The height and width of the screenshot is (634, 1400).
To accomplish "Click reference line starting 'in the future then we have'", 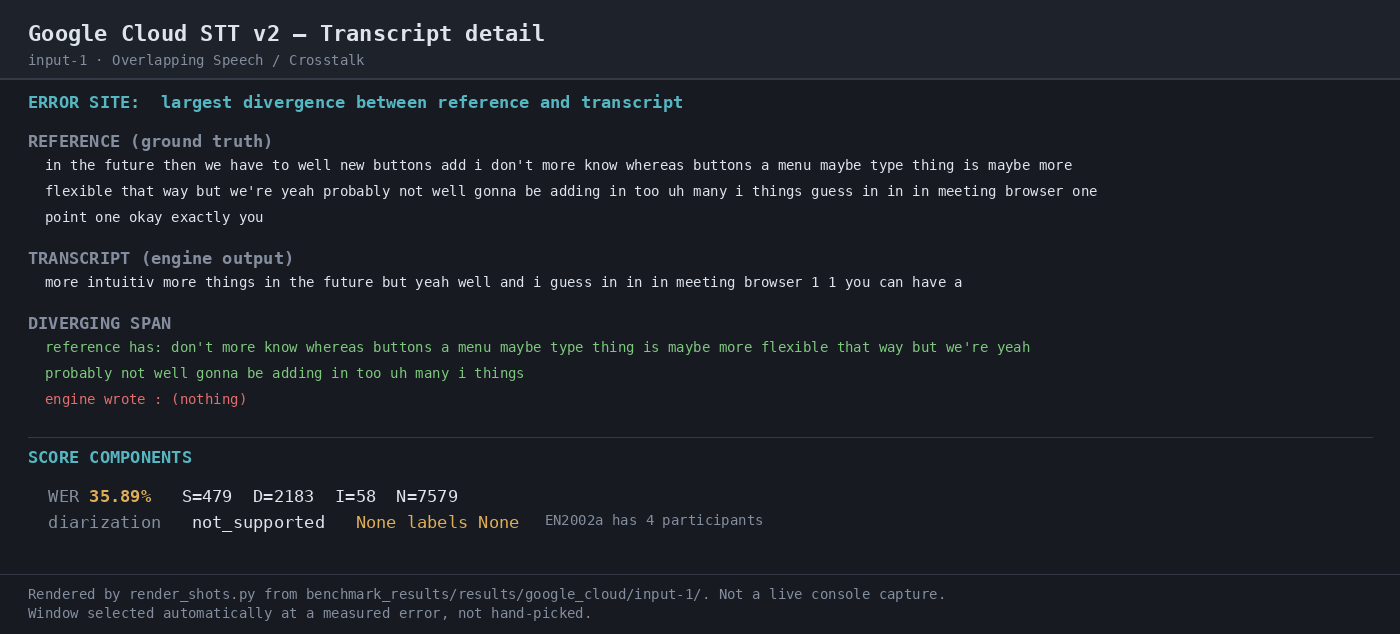I will coord(558,166).
